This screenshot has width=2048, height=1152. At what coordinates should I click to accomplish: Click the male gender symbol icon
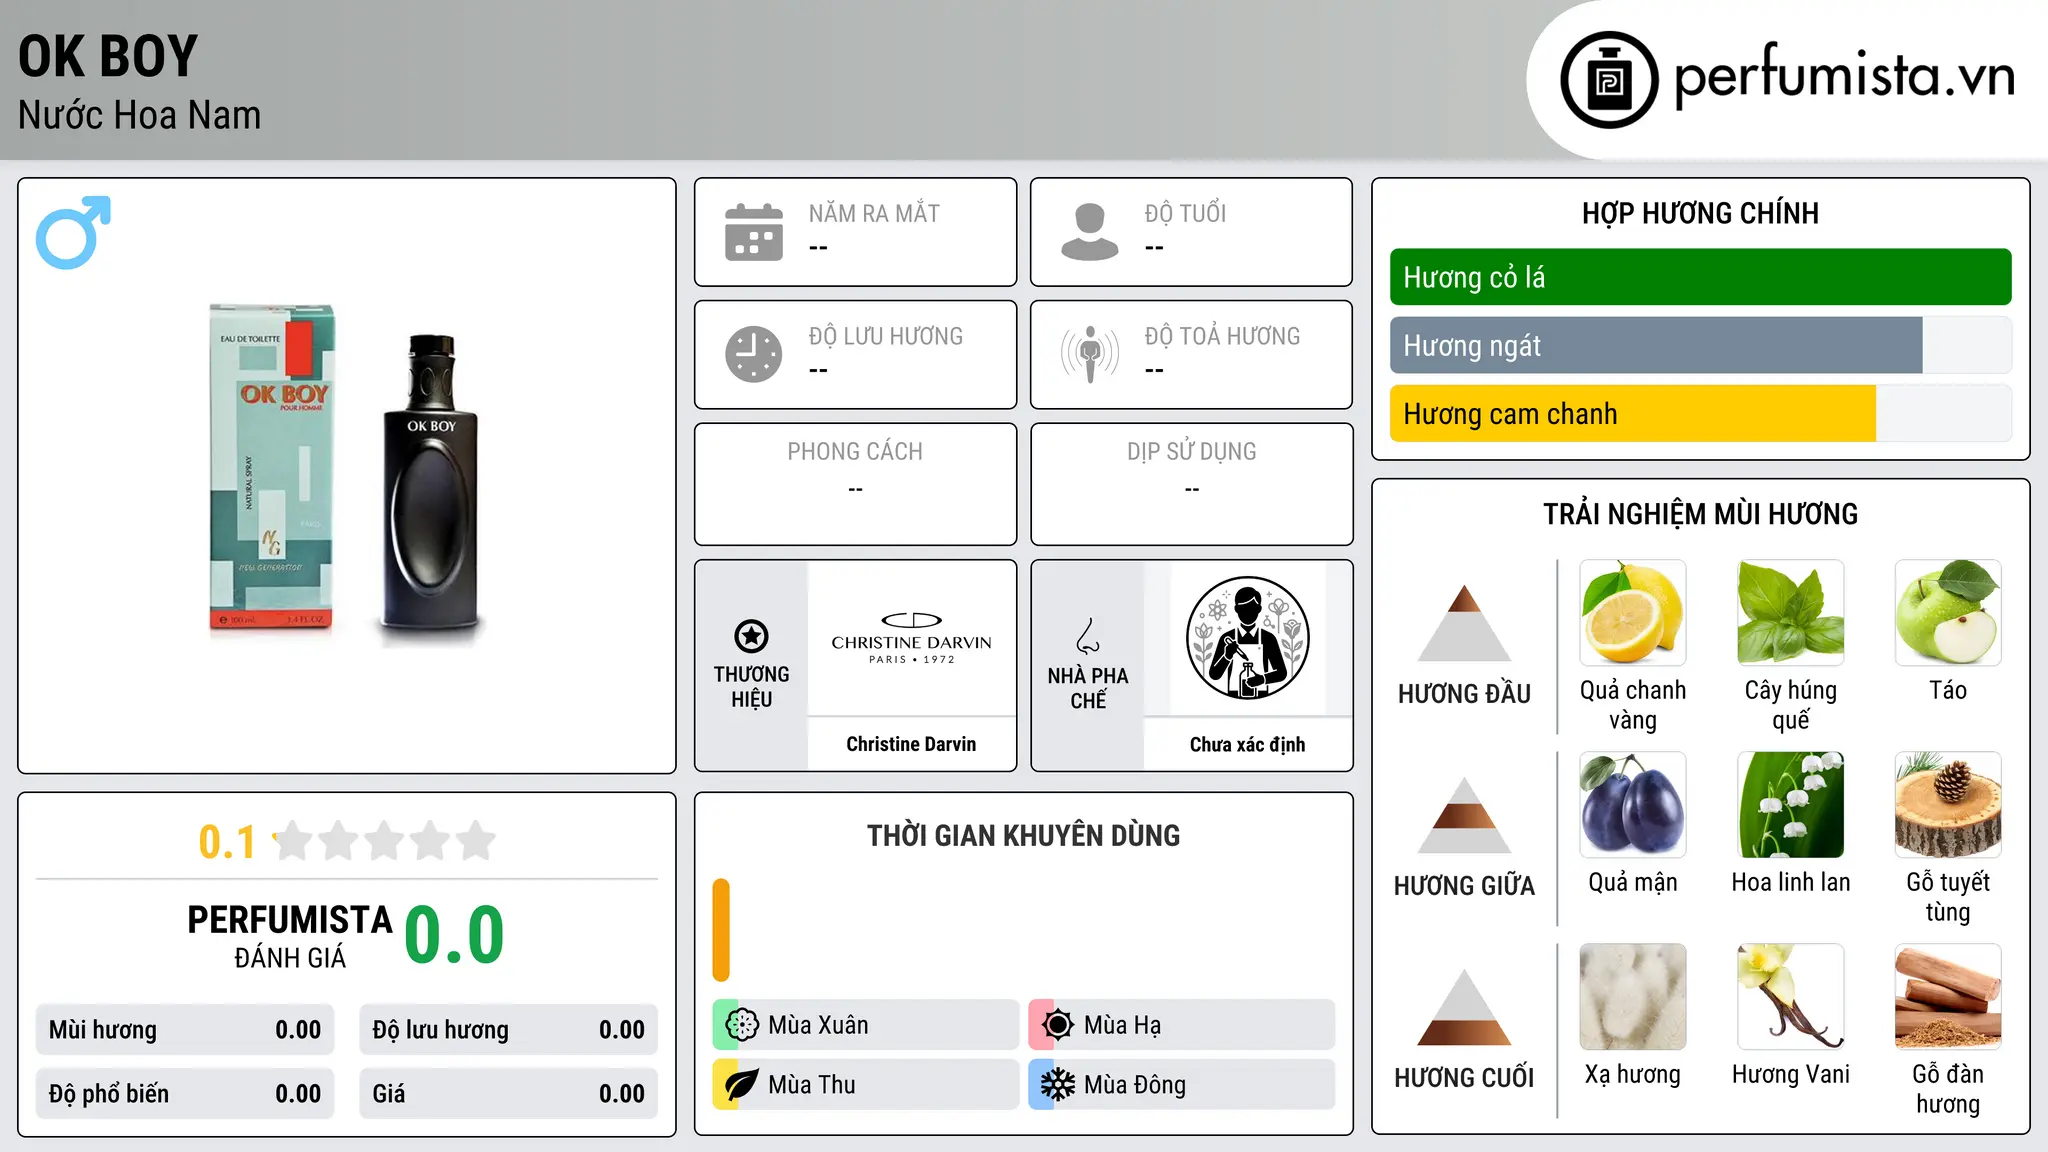tap(73, 232)
